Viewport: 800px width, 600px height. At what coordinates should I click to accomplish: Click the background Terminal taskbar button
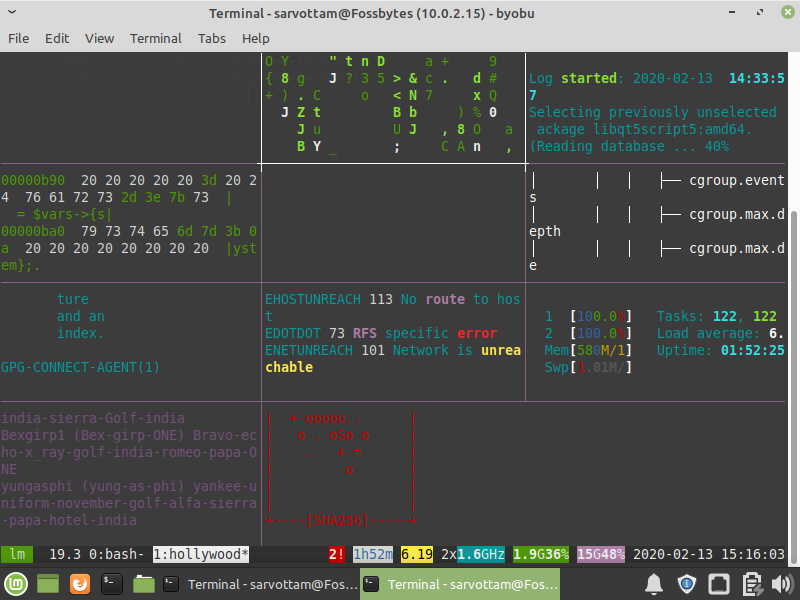click(x=260, y=584)
